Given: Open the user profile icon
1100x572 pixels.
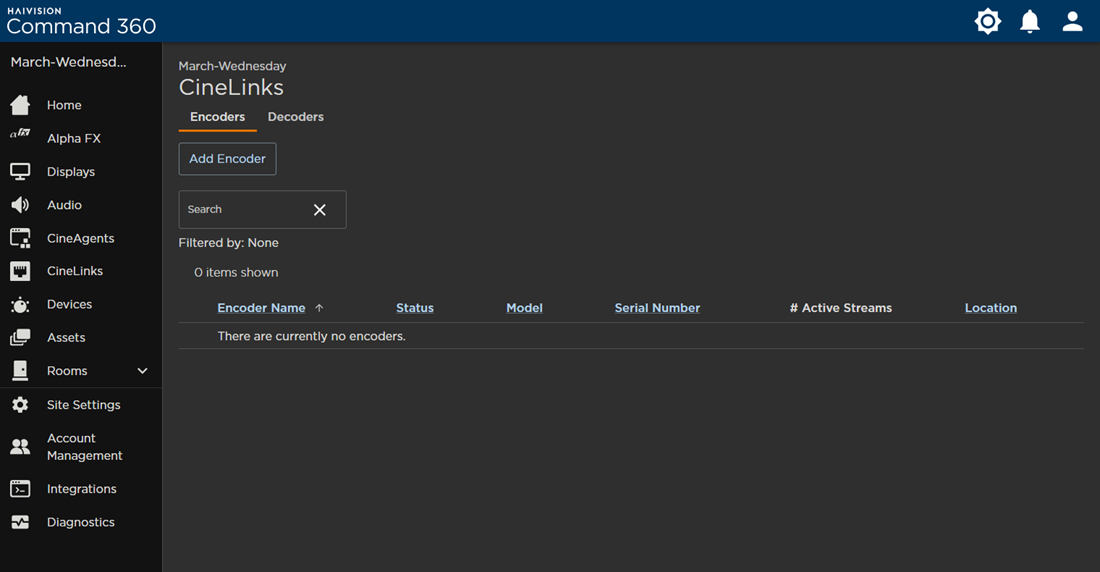Looking at the screenshot, I should coord(1073,21).
